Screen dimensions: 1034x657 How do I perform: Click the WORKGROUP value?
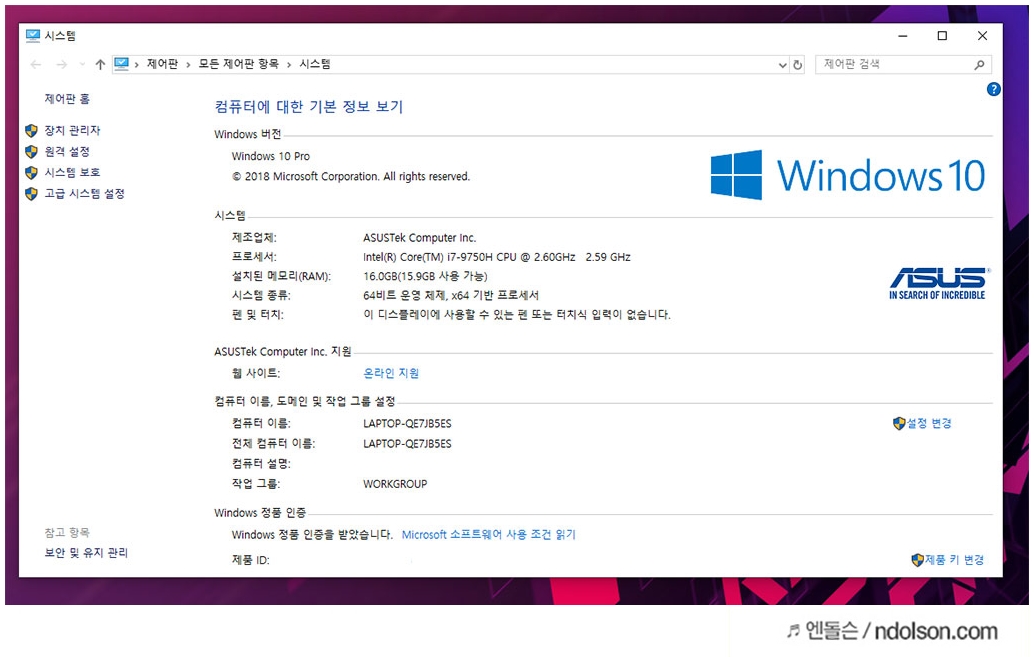395,484
